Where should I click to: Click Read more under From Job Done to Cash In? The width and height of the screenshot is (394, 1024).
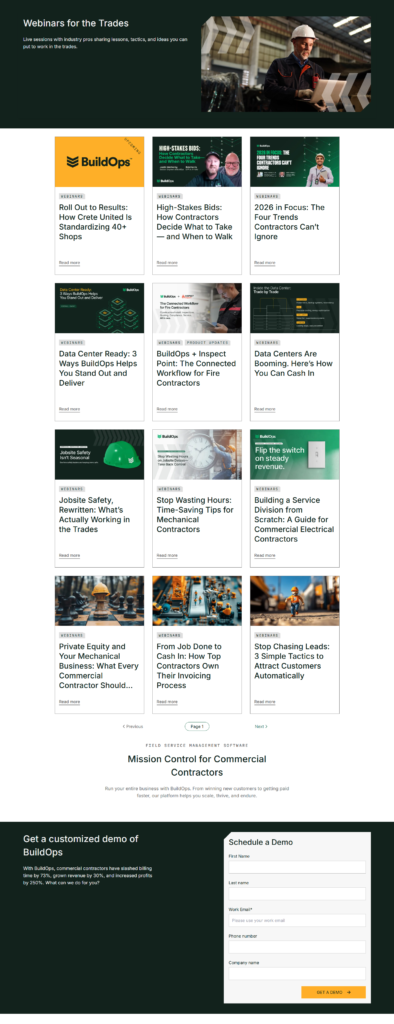(x=167, y=701)
